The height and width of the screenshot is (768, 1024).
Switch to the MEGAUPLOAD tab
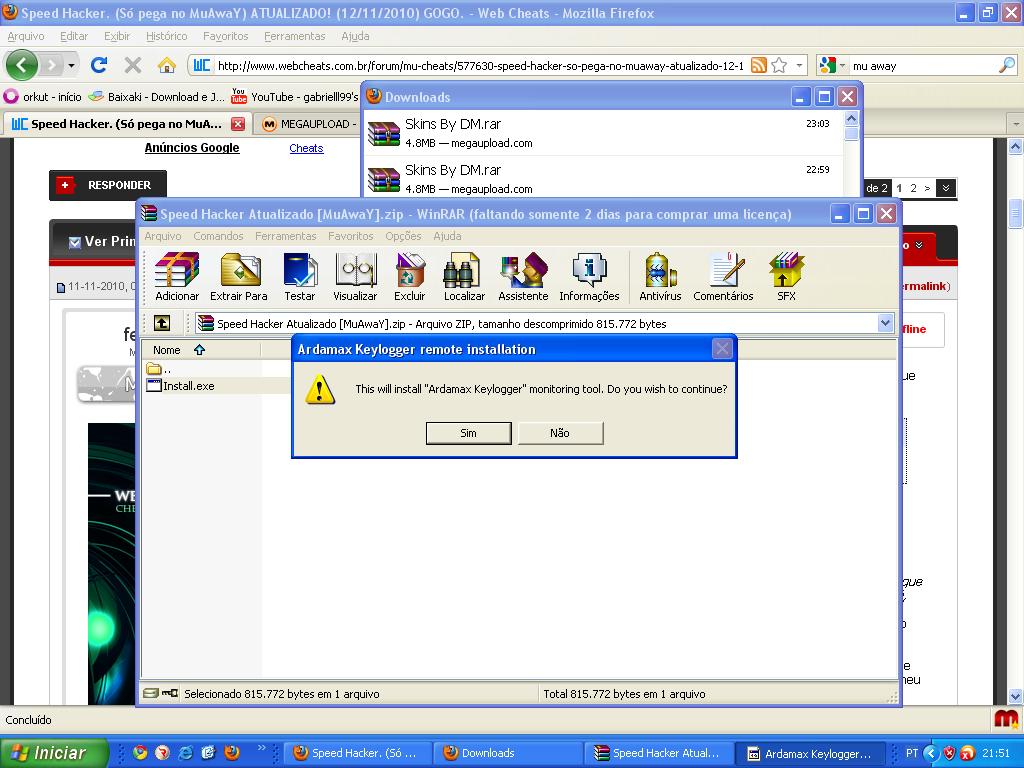coord(308,124)
